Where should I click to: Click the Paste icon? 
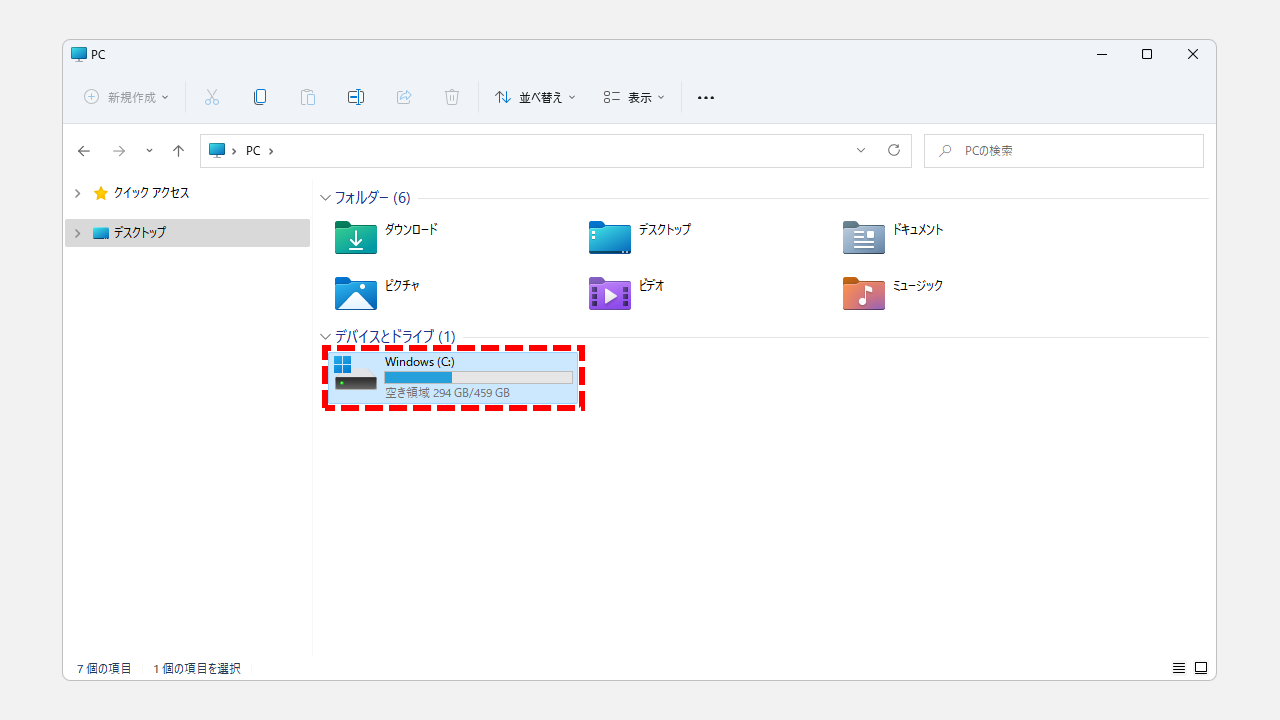(x=307, y=97)
